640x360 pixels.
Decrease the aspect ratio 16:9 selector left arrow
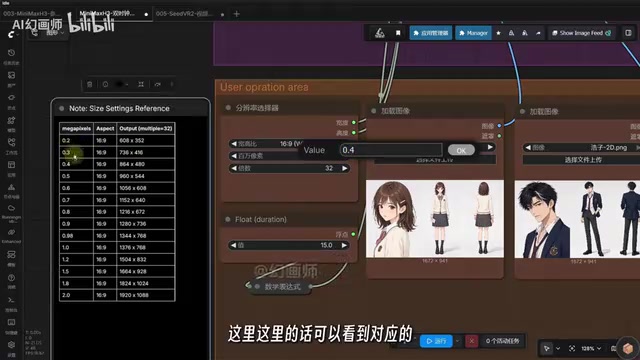[234, 144]
